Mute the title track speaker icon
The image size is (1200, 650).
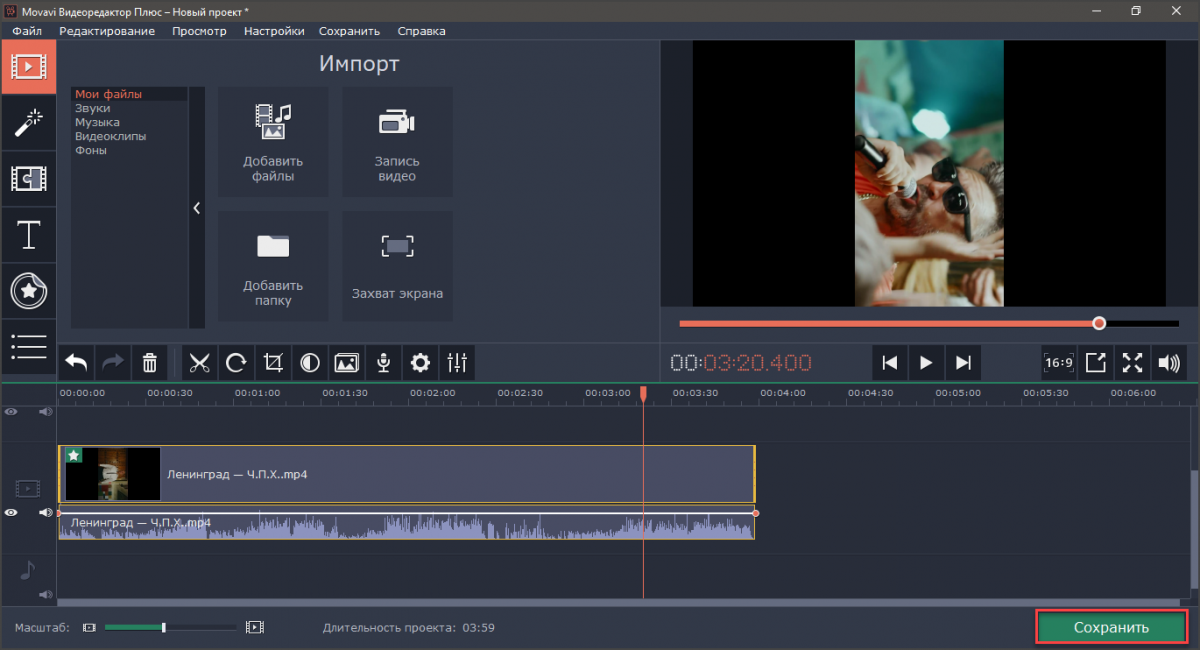pos(45,411)
